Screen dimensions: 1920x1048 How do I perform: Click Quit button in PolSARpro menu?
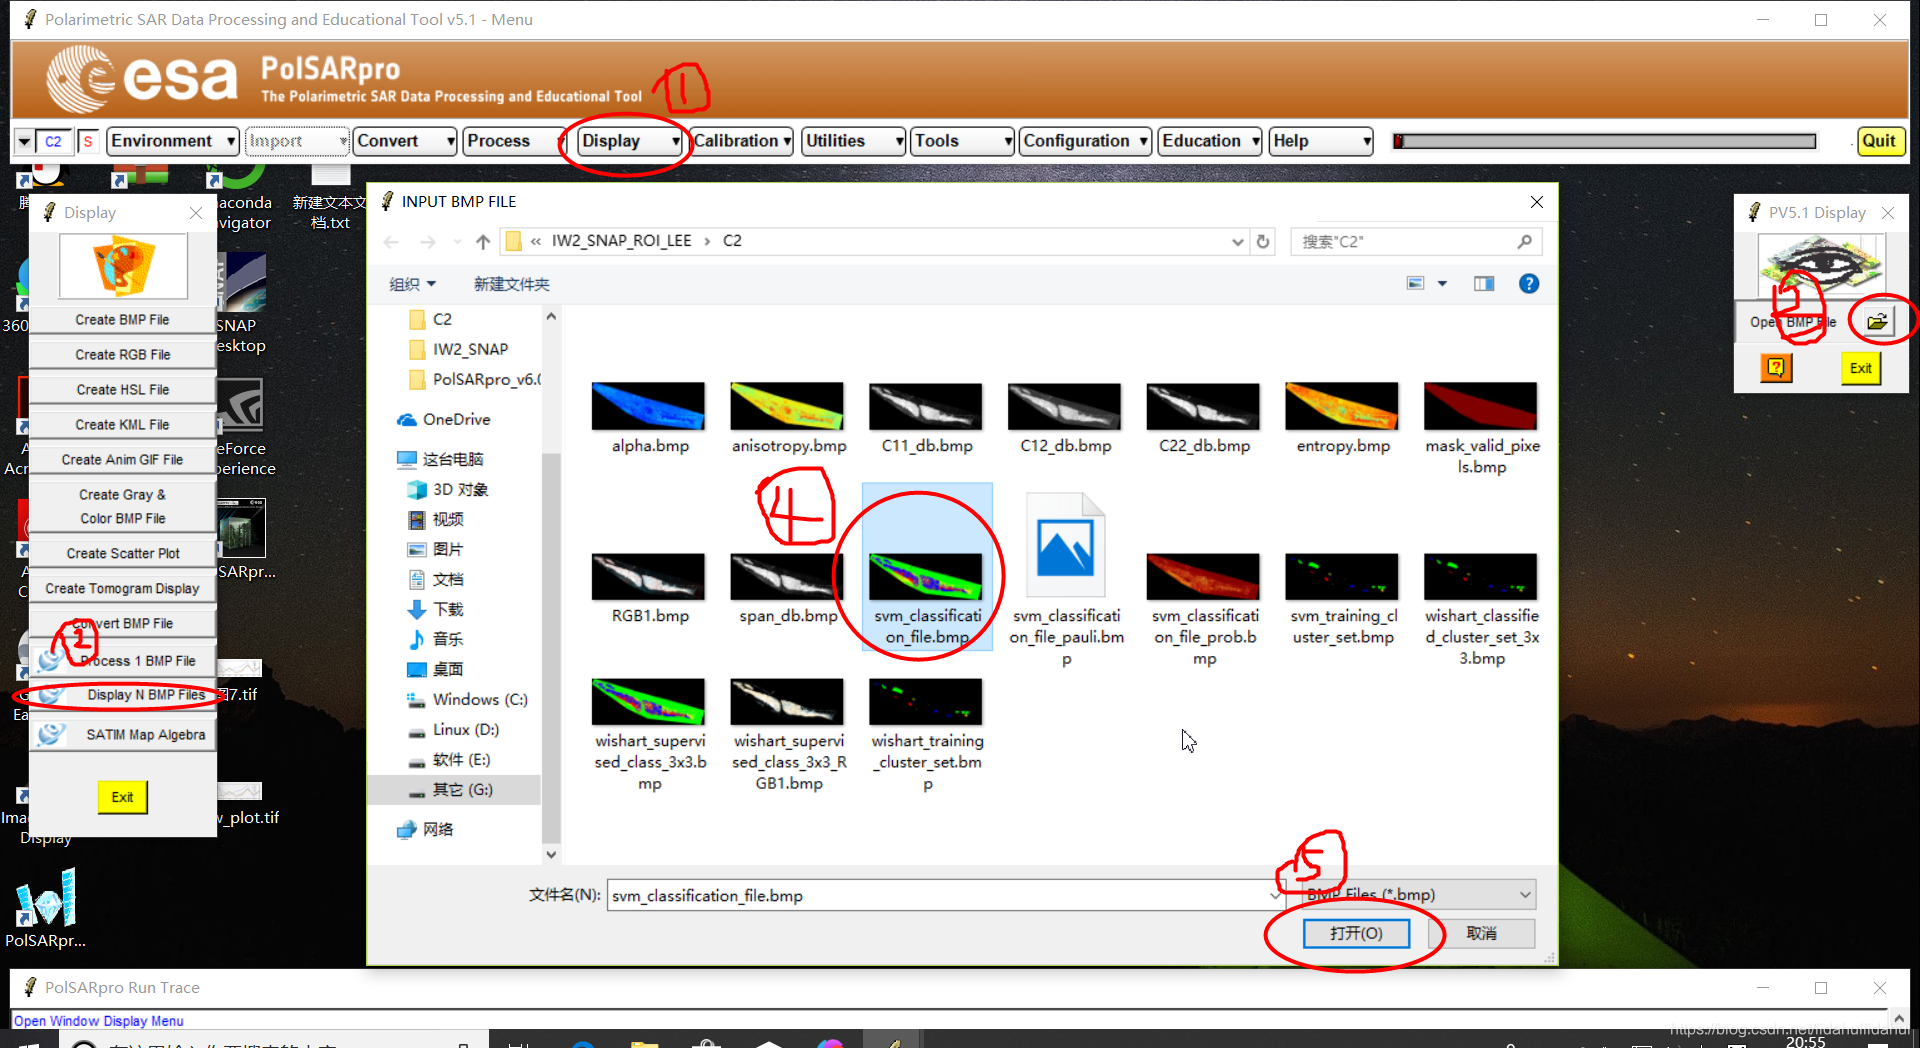(1879, 141)
